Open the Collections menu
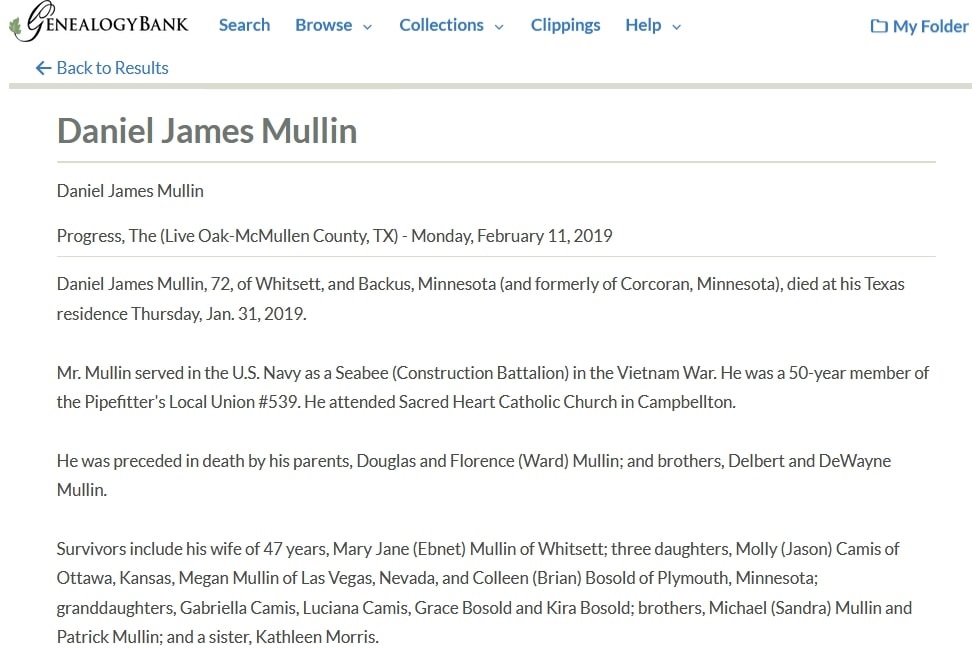 tap(451, 25)
